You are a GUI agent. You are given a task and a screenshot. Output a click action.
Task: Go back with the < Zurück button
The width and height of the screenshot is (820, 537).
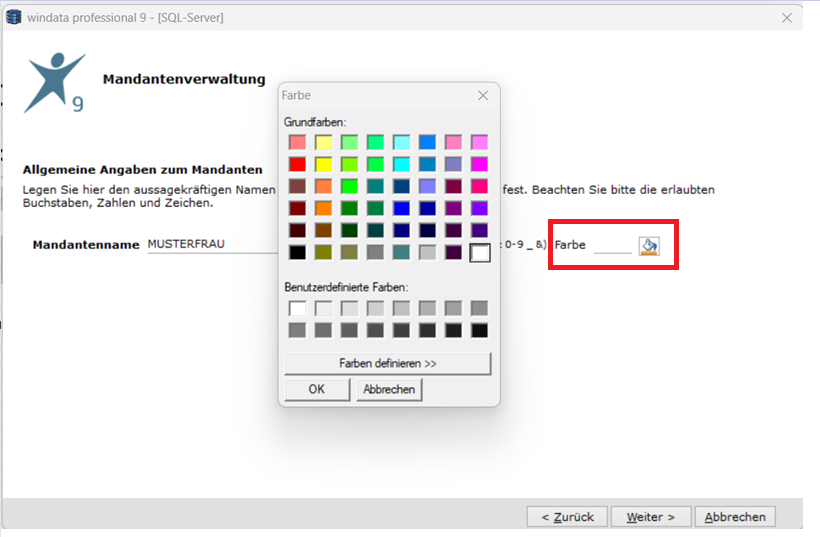567,517
